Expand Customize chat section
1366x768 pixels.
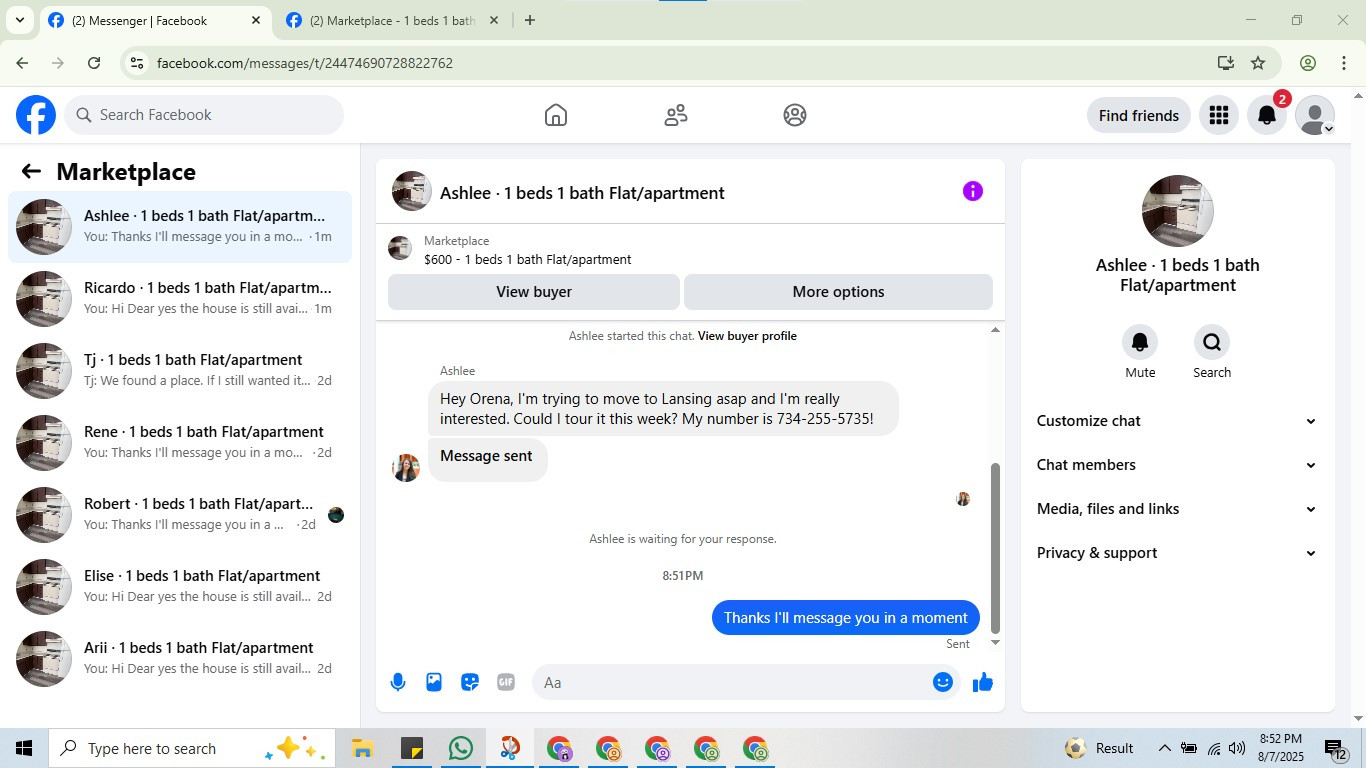pos(1177,421)
